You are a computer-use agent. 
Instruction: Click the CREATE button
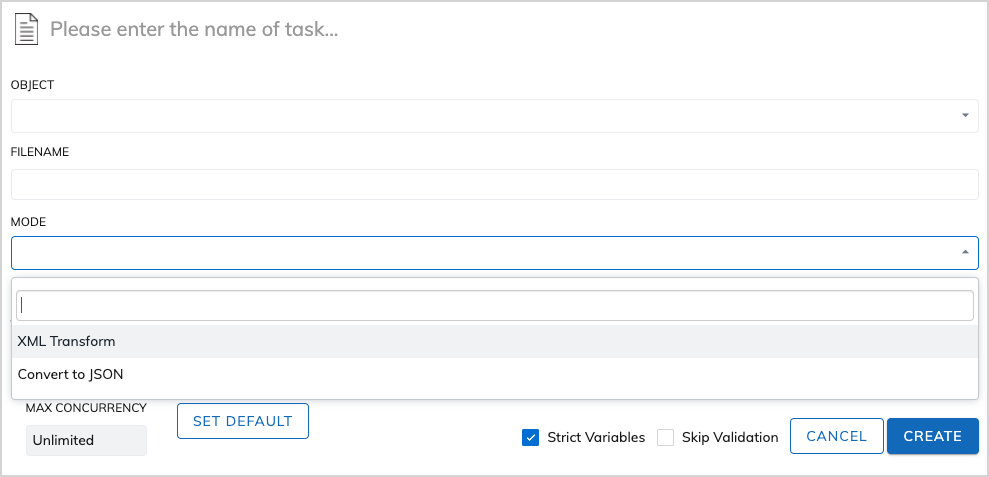coord(932,436)
